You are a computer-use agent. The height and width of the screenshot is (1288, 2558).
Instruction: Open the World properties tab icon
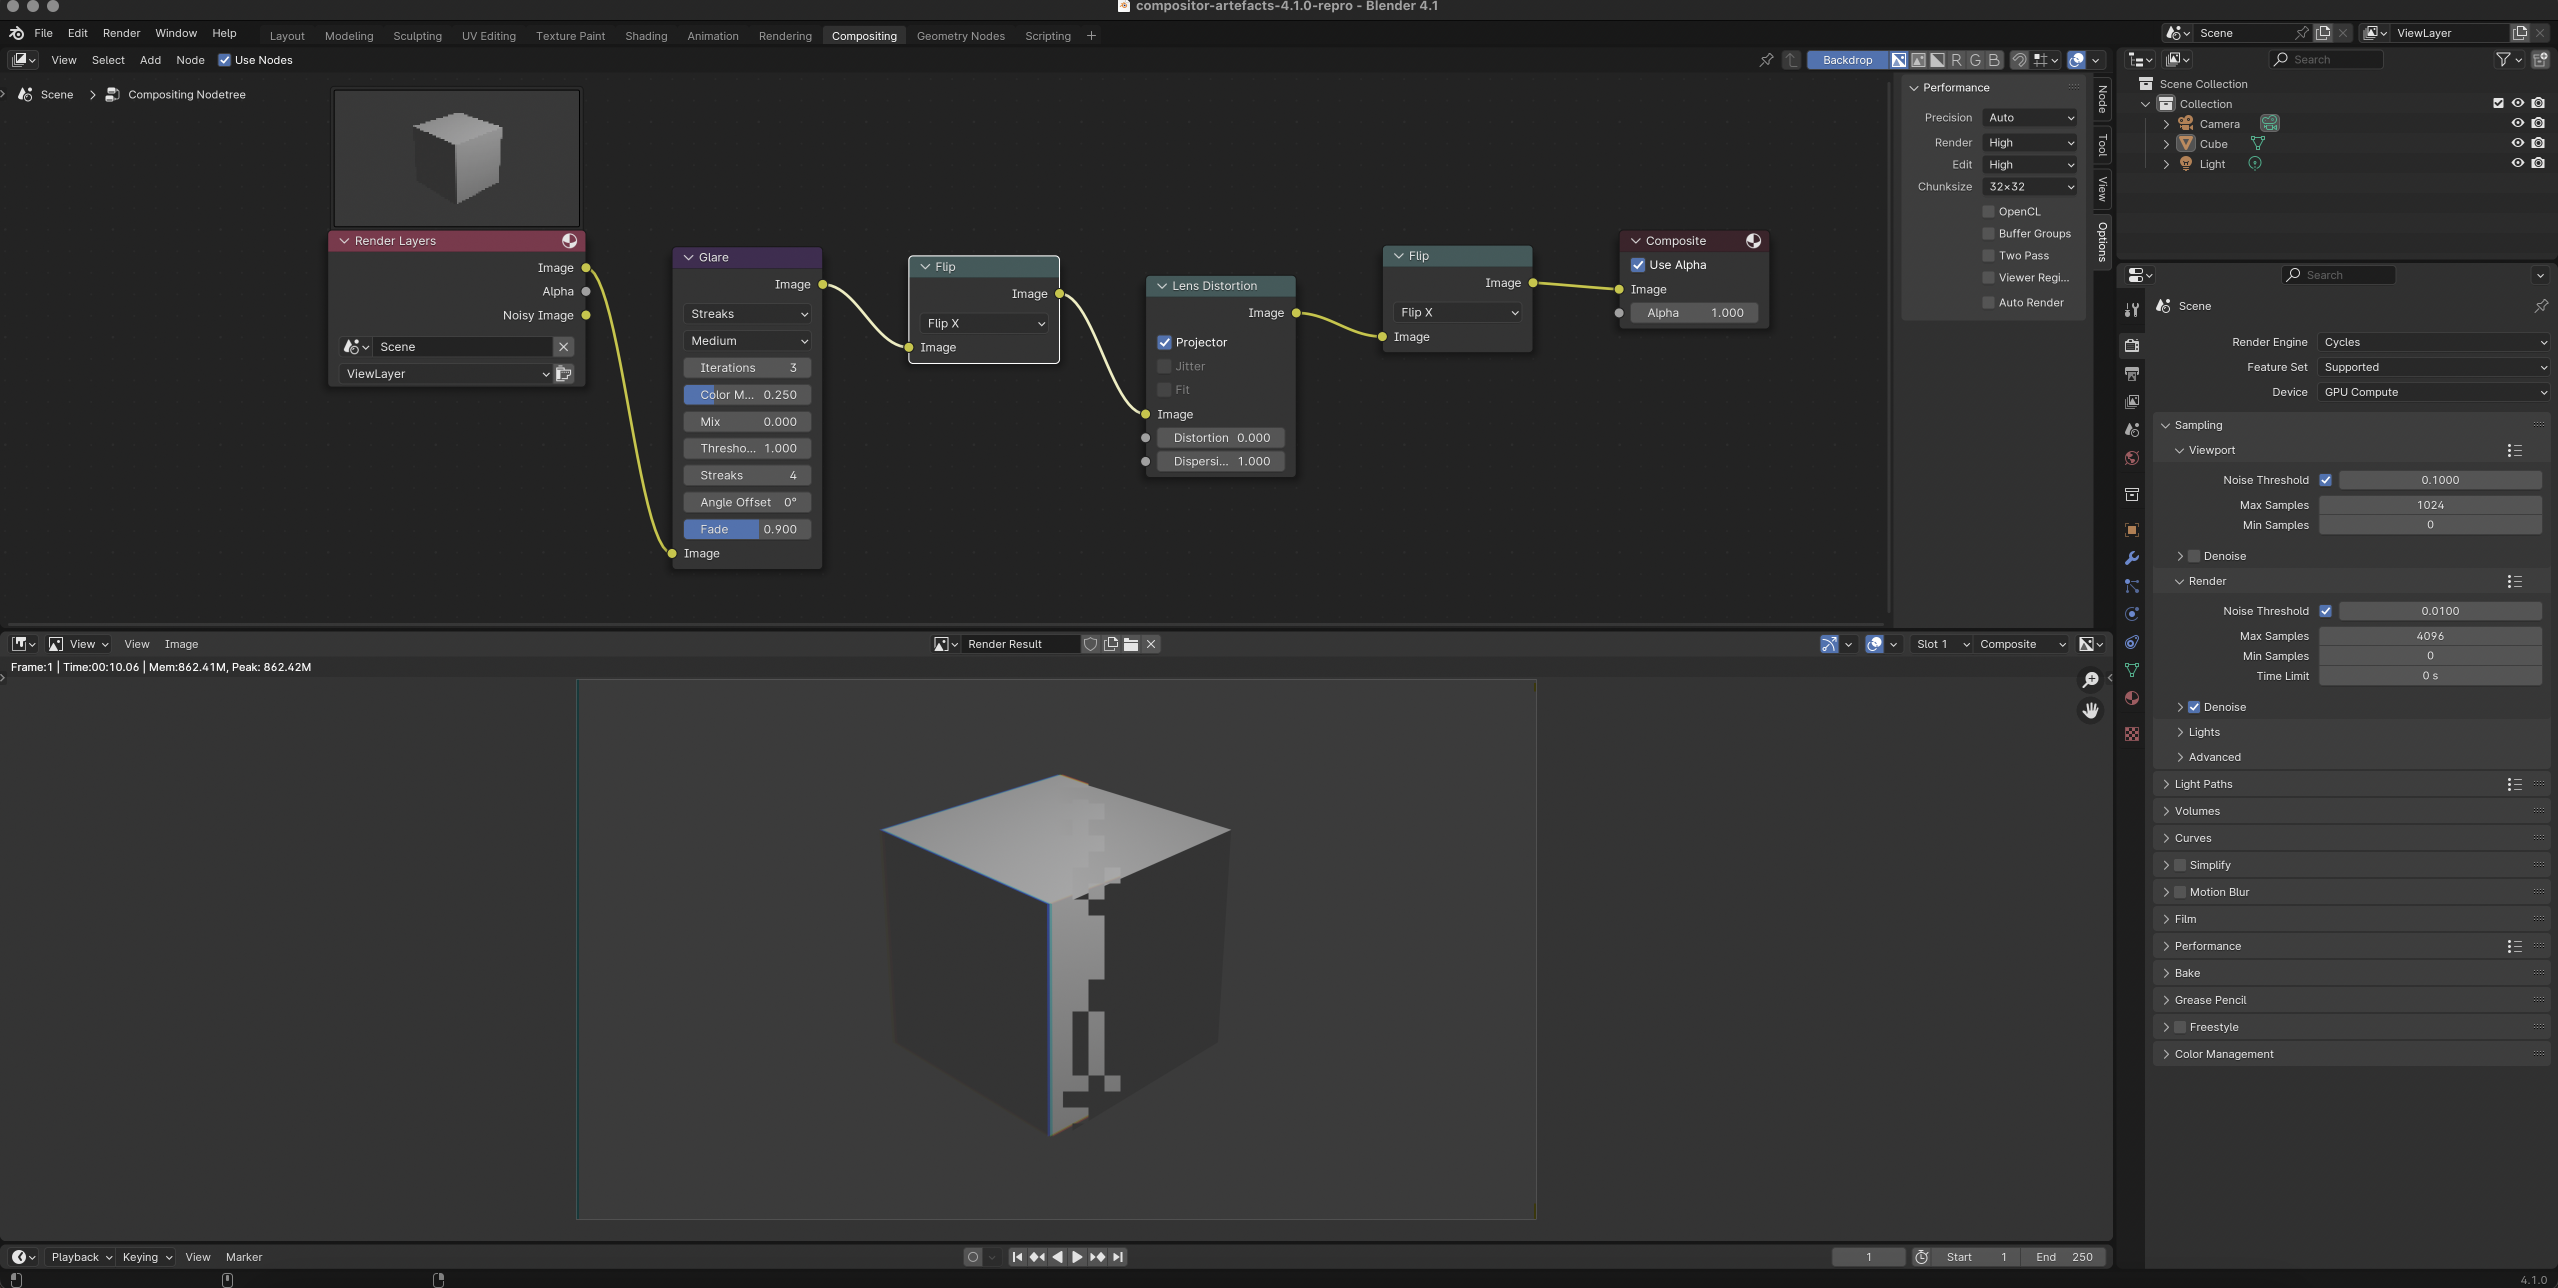click(2132, 458)
